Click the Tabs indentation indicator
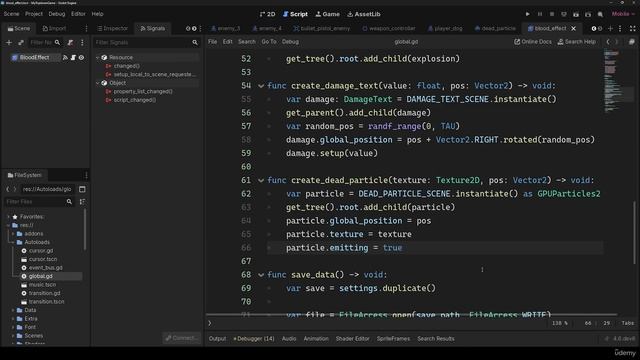The width and height of the screenshot is (640, 360). (x=628, y=323)
